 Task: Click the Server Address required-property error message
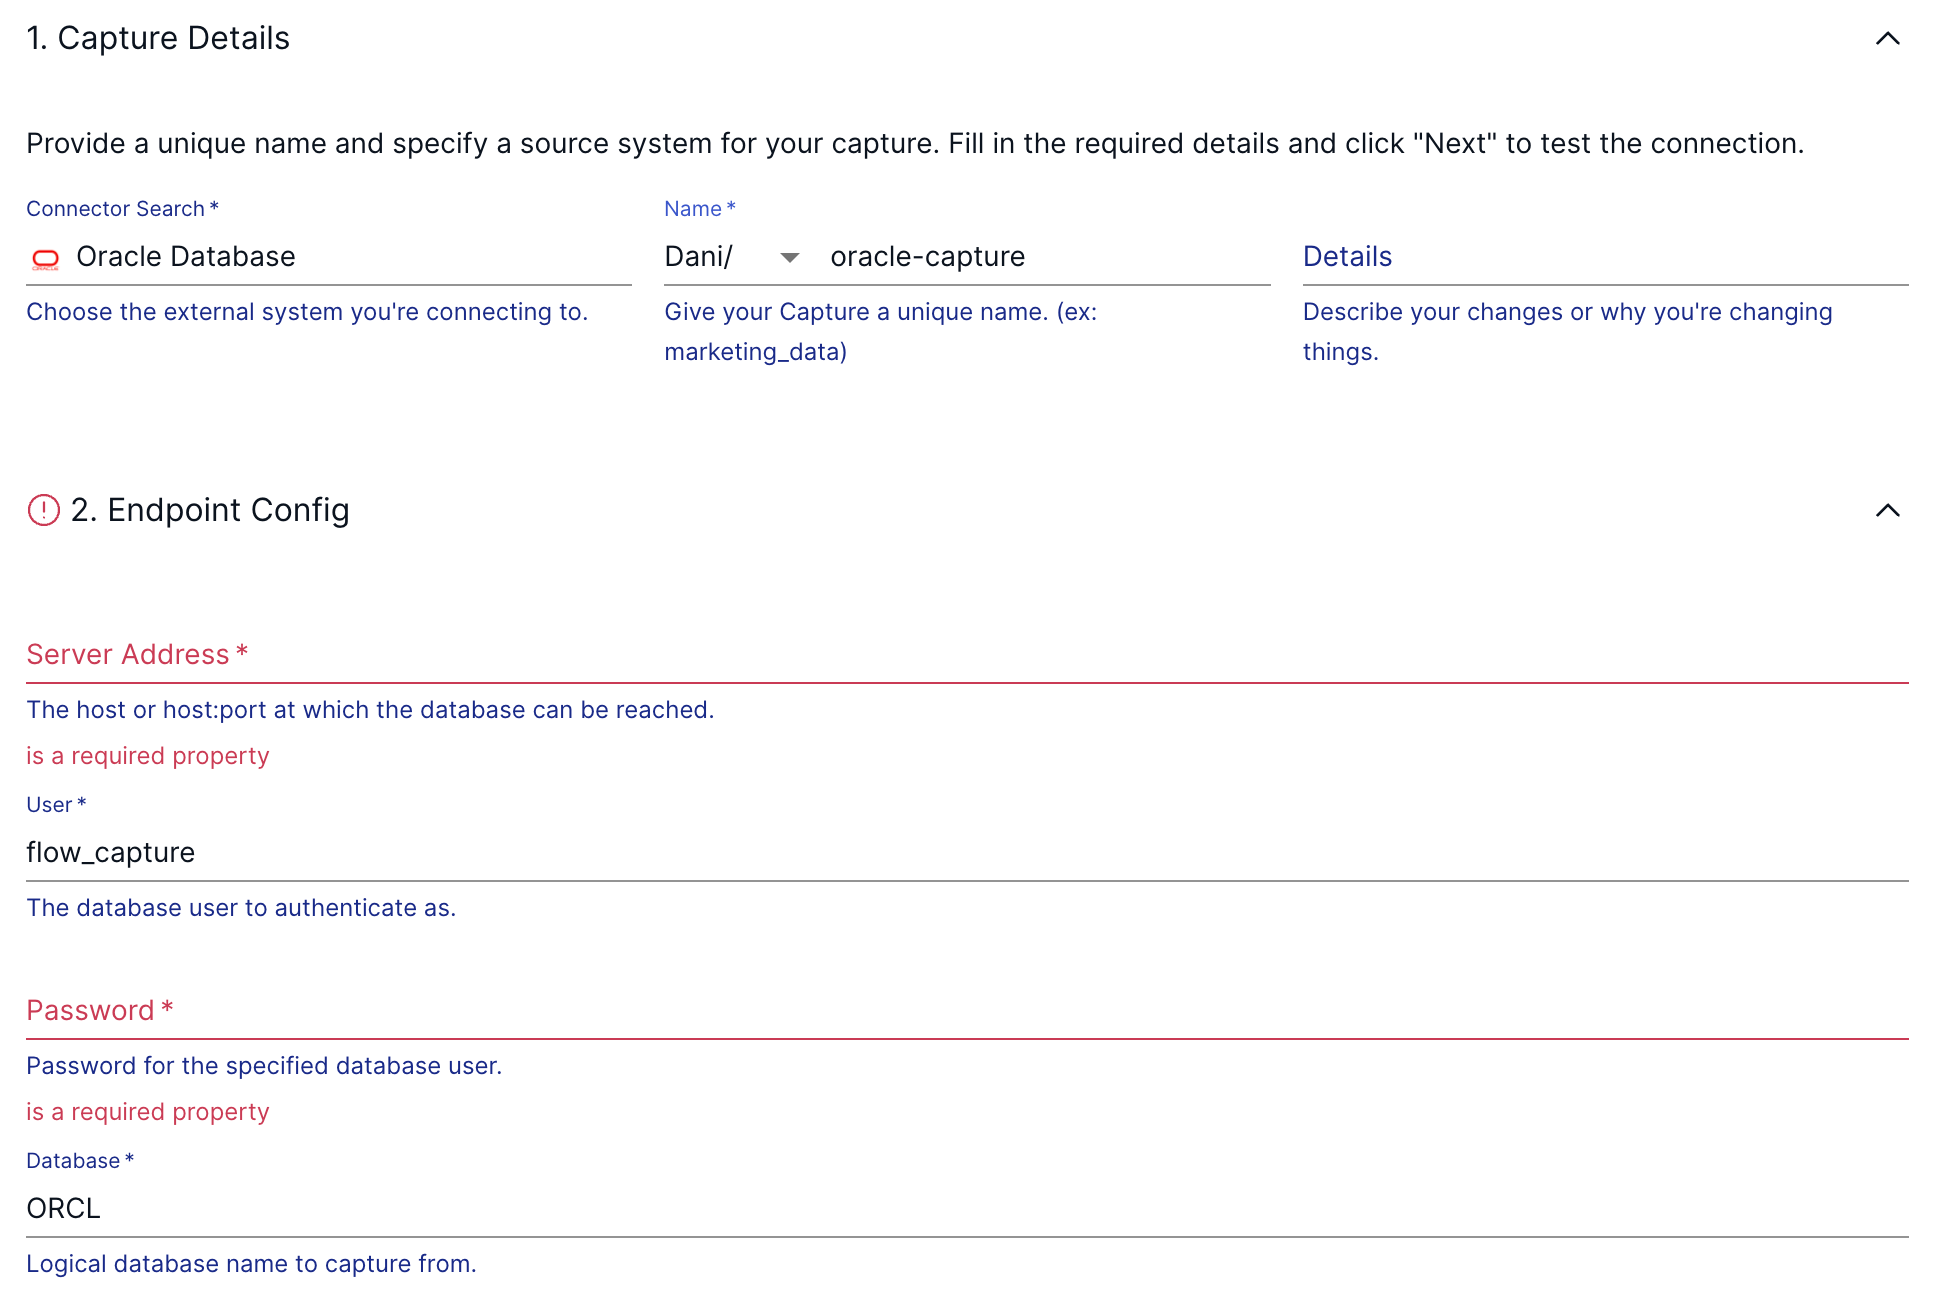coord(148,756)
